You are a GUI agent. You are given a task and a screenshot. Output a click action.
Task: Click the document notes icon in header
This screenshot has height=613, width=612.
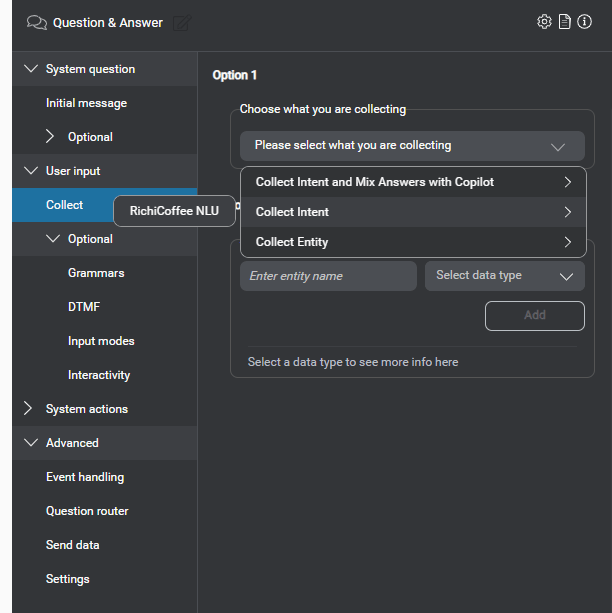565,22
